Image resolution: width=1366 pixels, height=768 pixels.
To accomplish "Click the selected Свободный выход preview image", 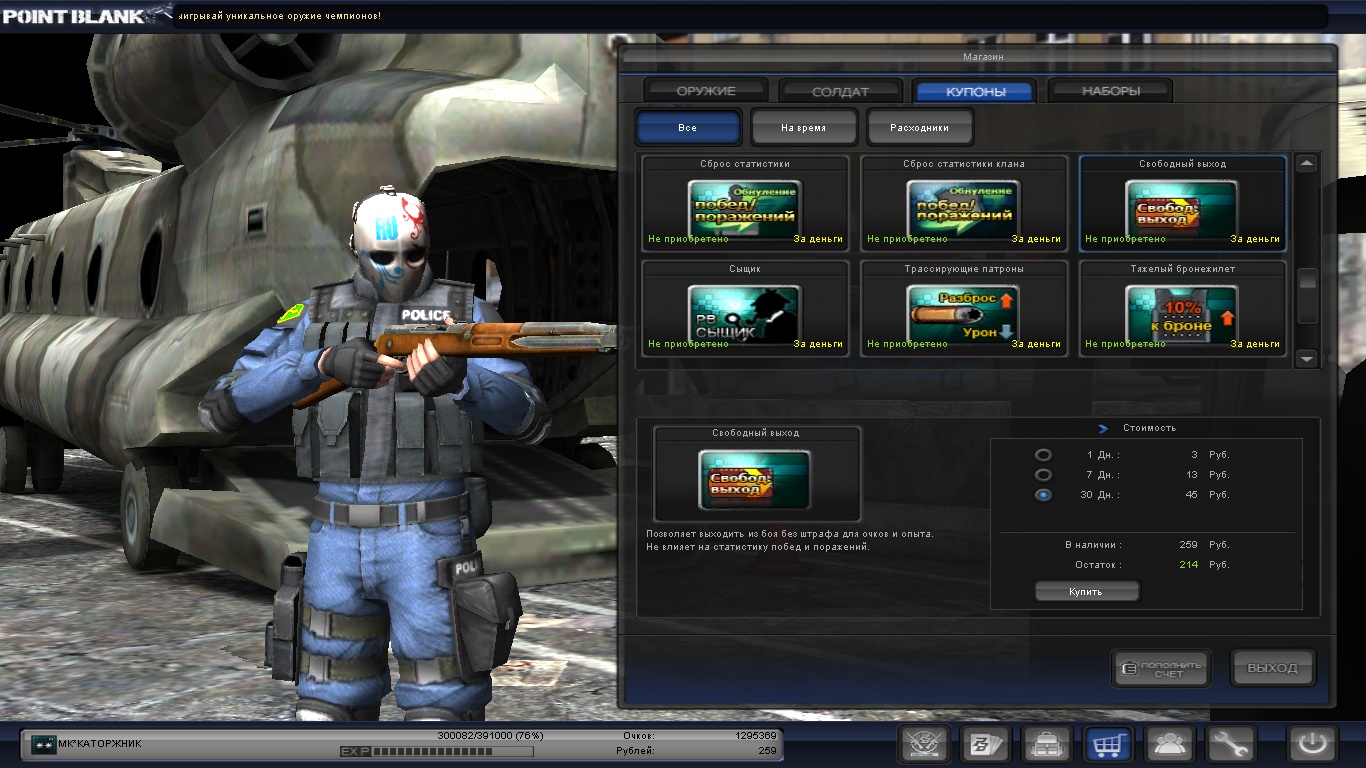I will click(x=755, y=479).
